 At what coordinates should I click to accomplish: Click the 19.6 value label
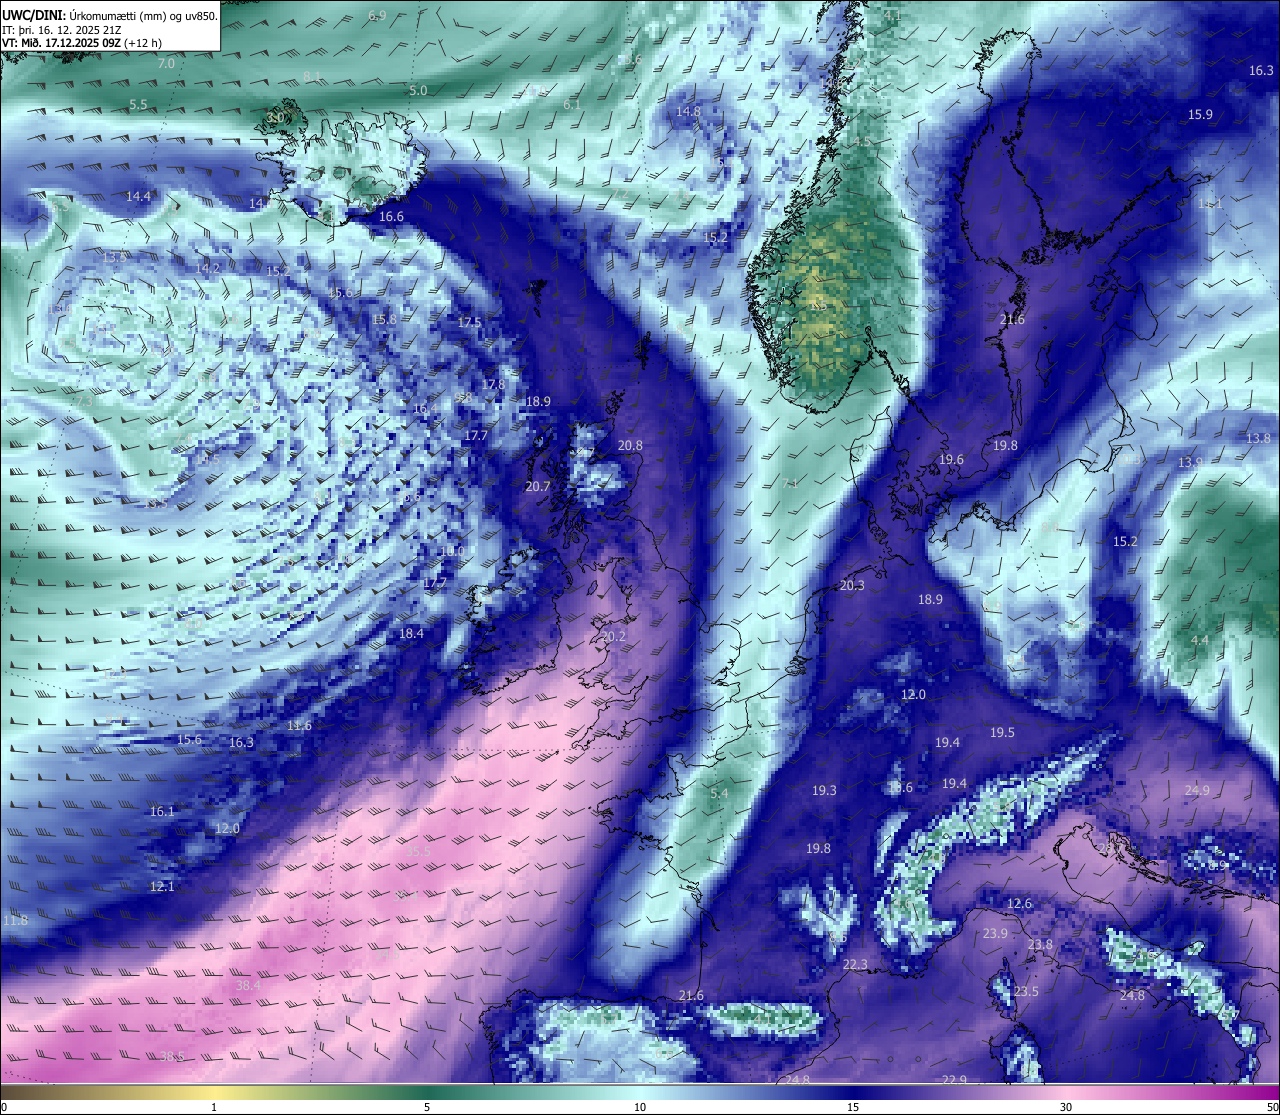[x=951, y=460]
